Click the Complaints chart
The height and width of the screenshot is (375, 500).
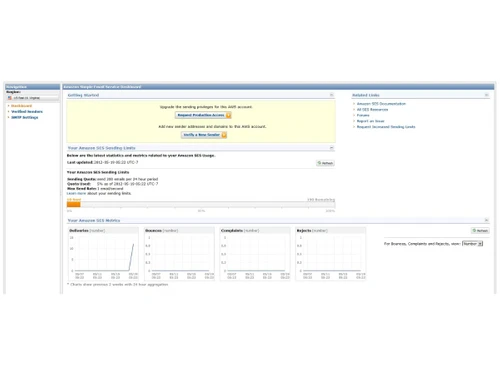point(255,254)
